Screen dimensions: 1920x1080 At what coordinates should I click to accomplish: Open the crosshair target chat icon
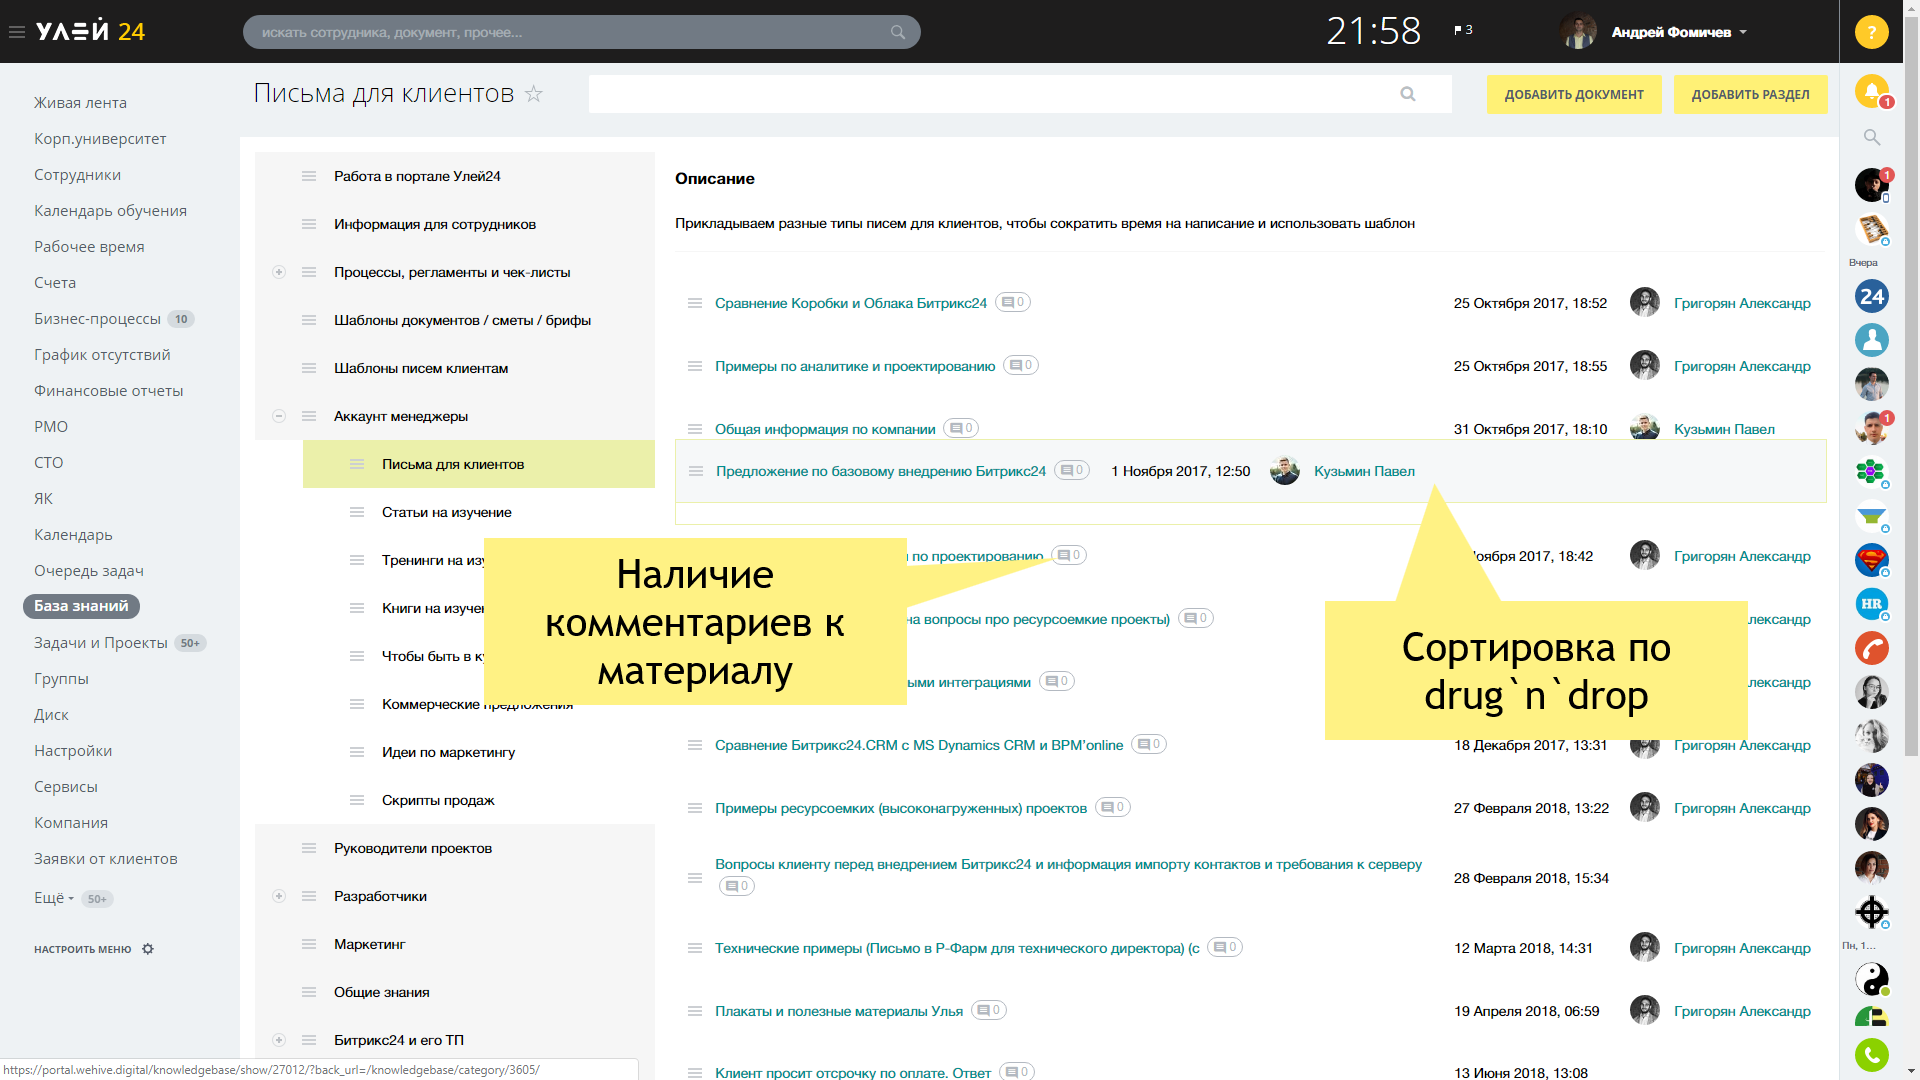click(1871, 912)
